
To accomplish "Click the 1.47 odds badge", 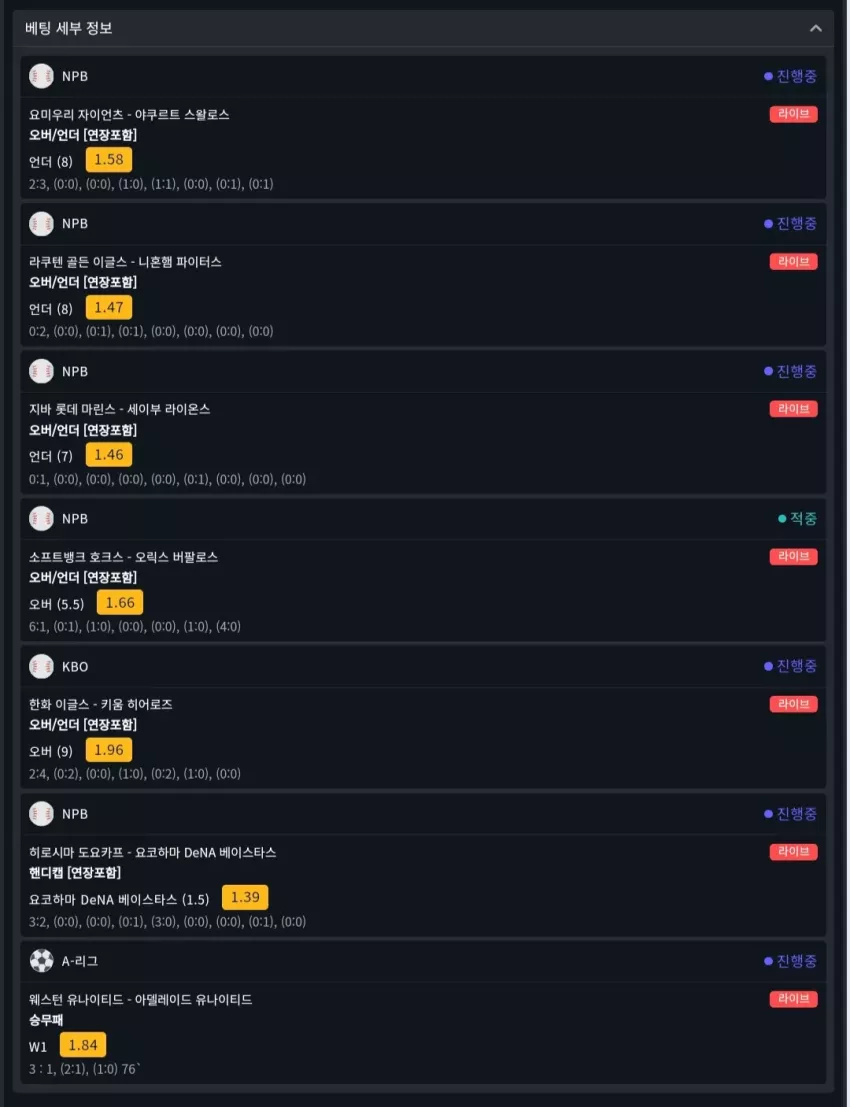I will coord(109,307).
